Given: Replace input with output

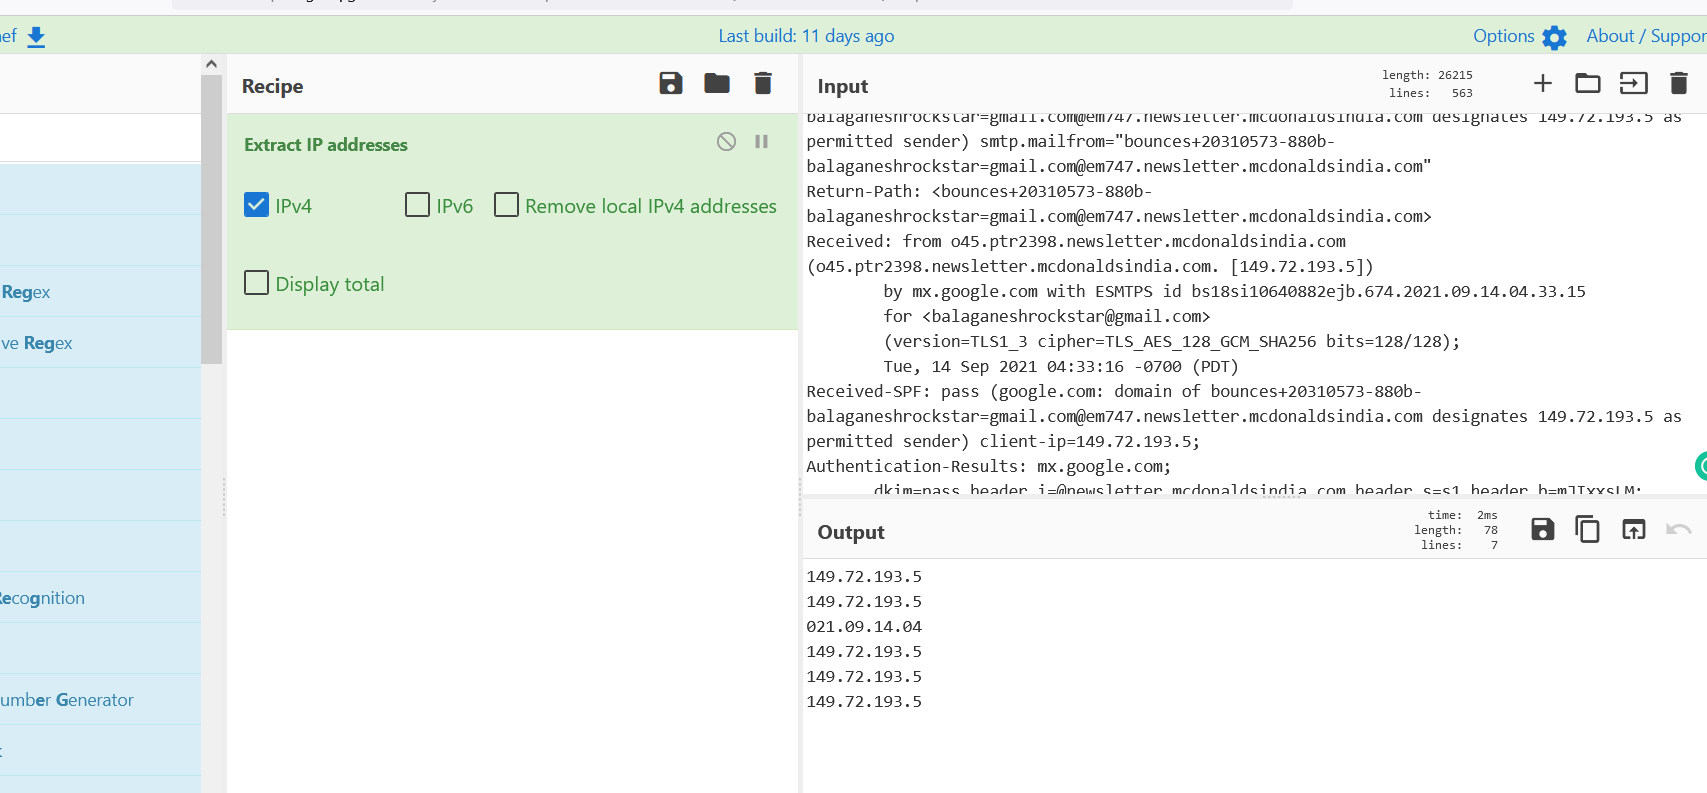Looking at the screenshot, I should 1633,529.
